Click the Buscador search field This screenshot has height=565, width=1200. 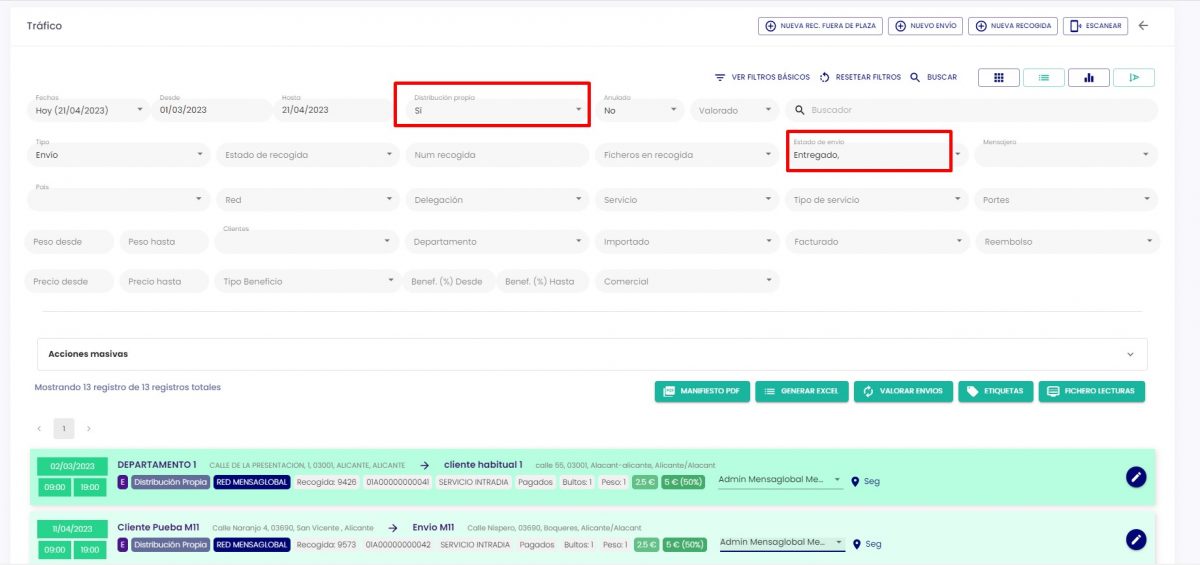(x=975, y=110)
